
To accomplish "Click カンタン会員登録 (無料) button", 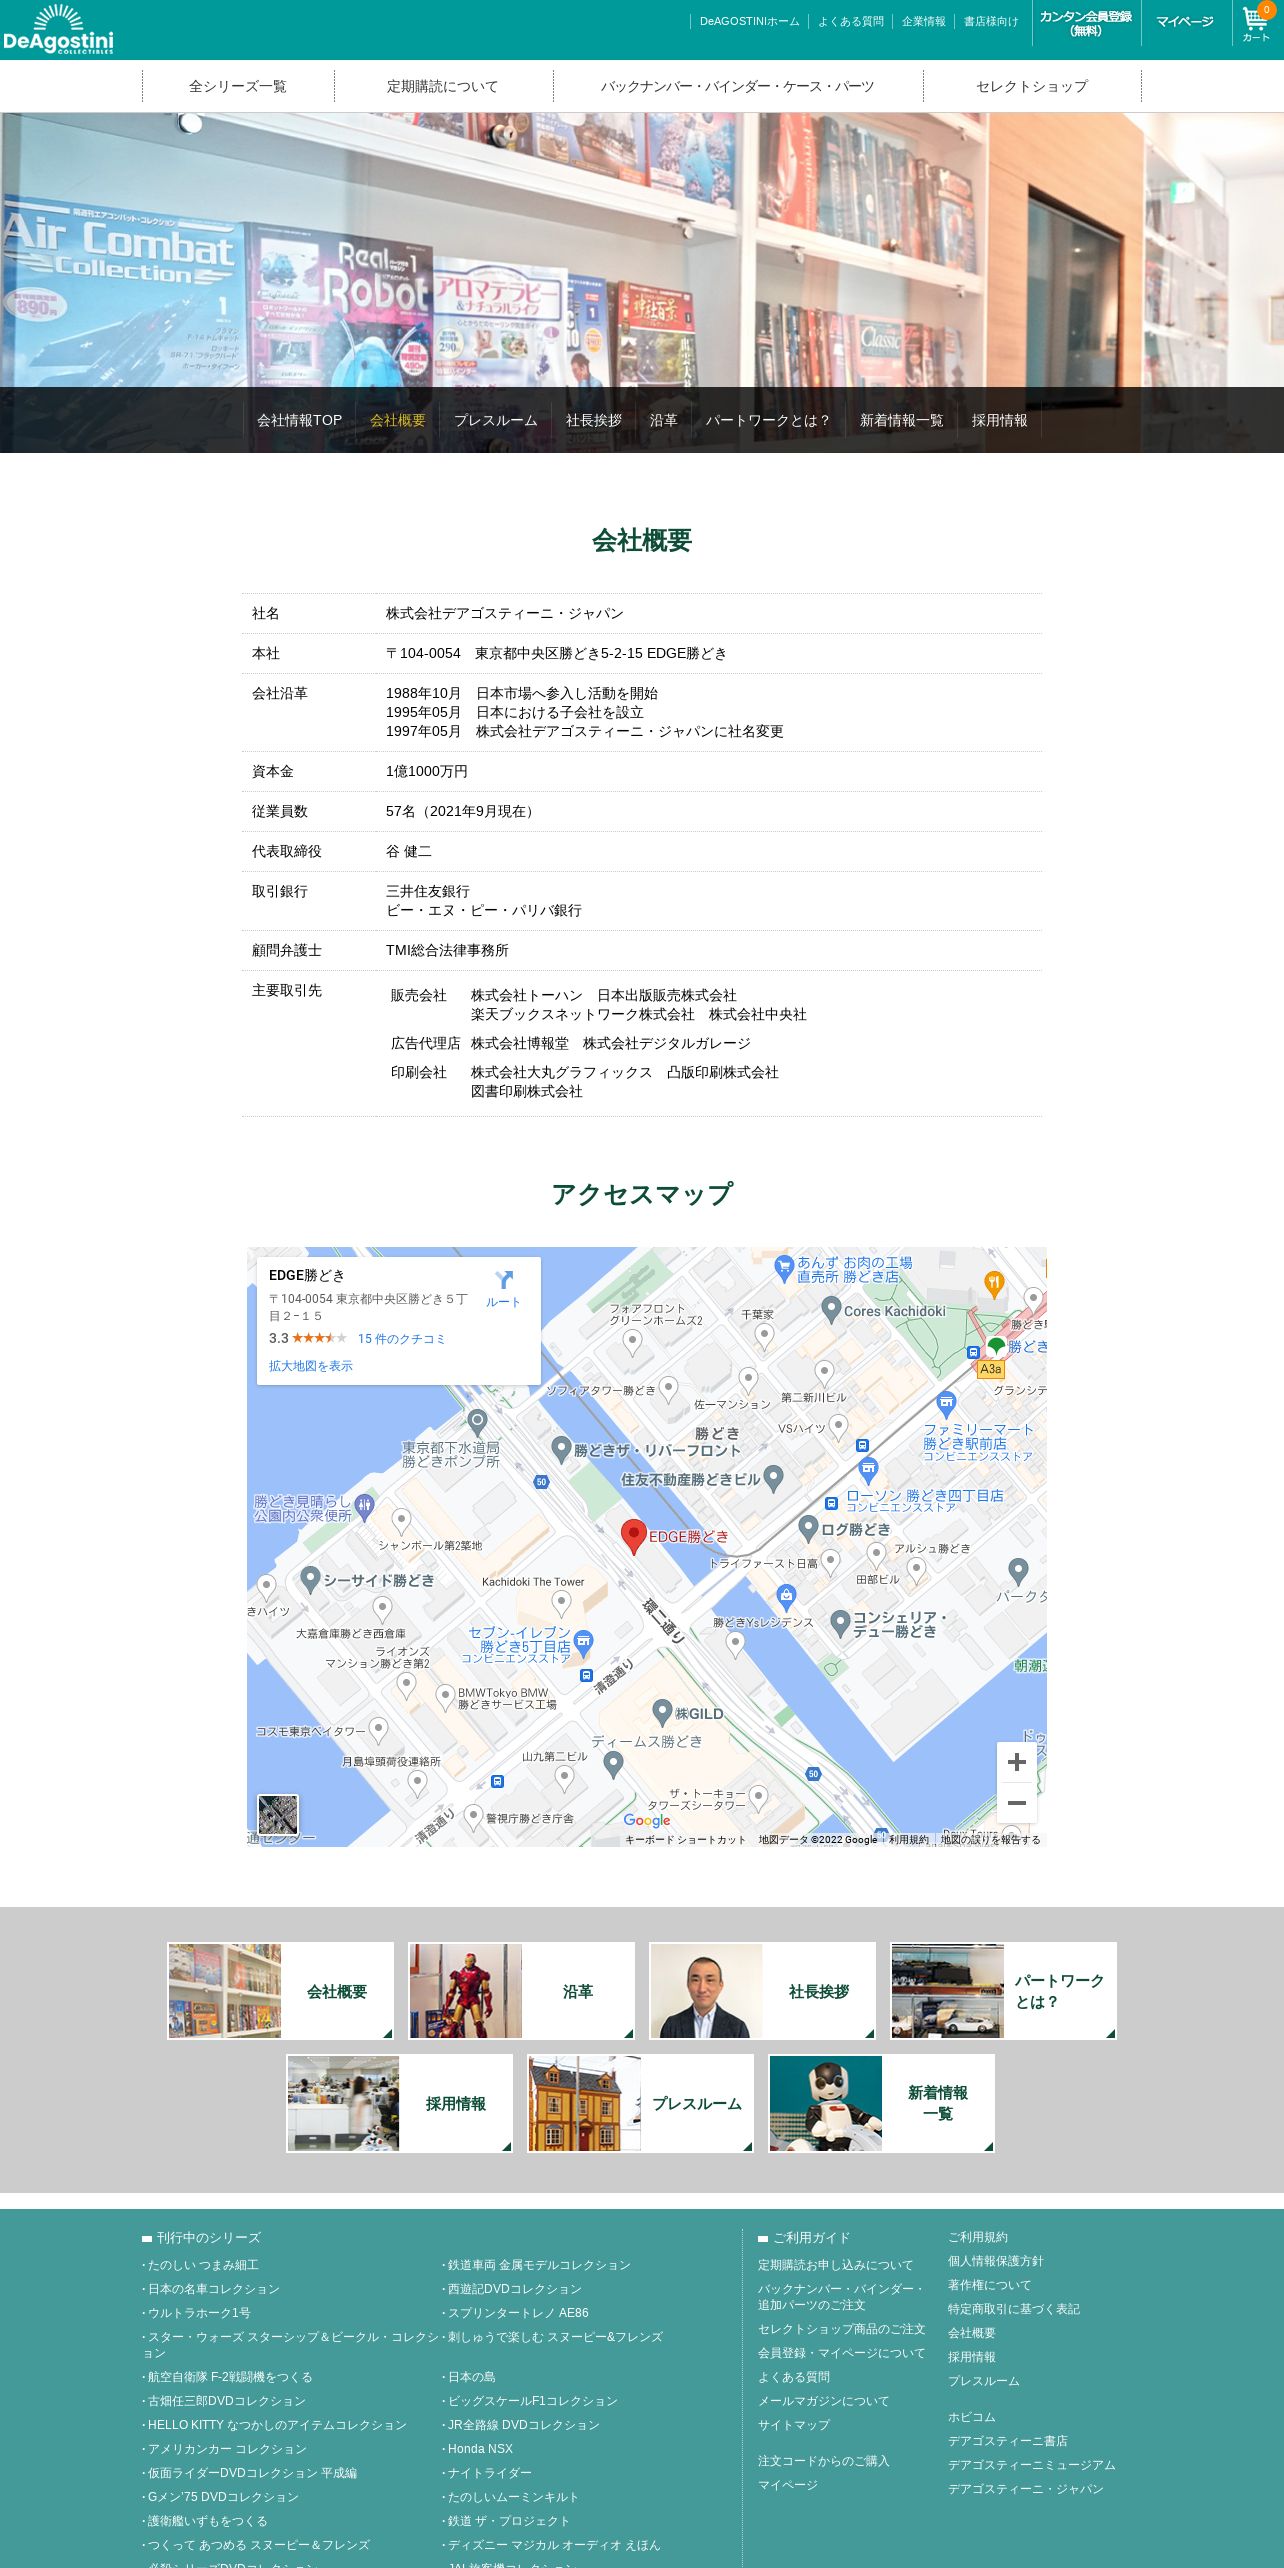I will tap(1086, 23).
